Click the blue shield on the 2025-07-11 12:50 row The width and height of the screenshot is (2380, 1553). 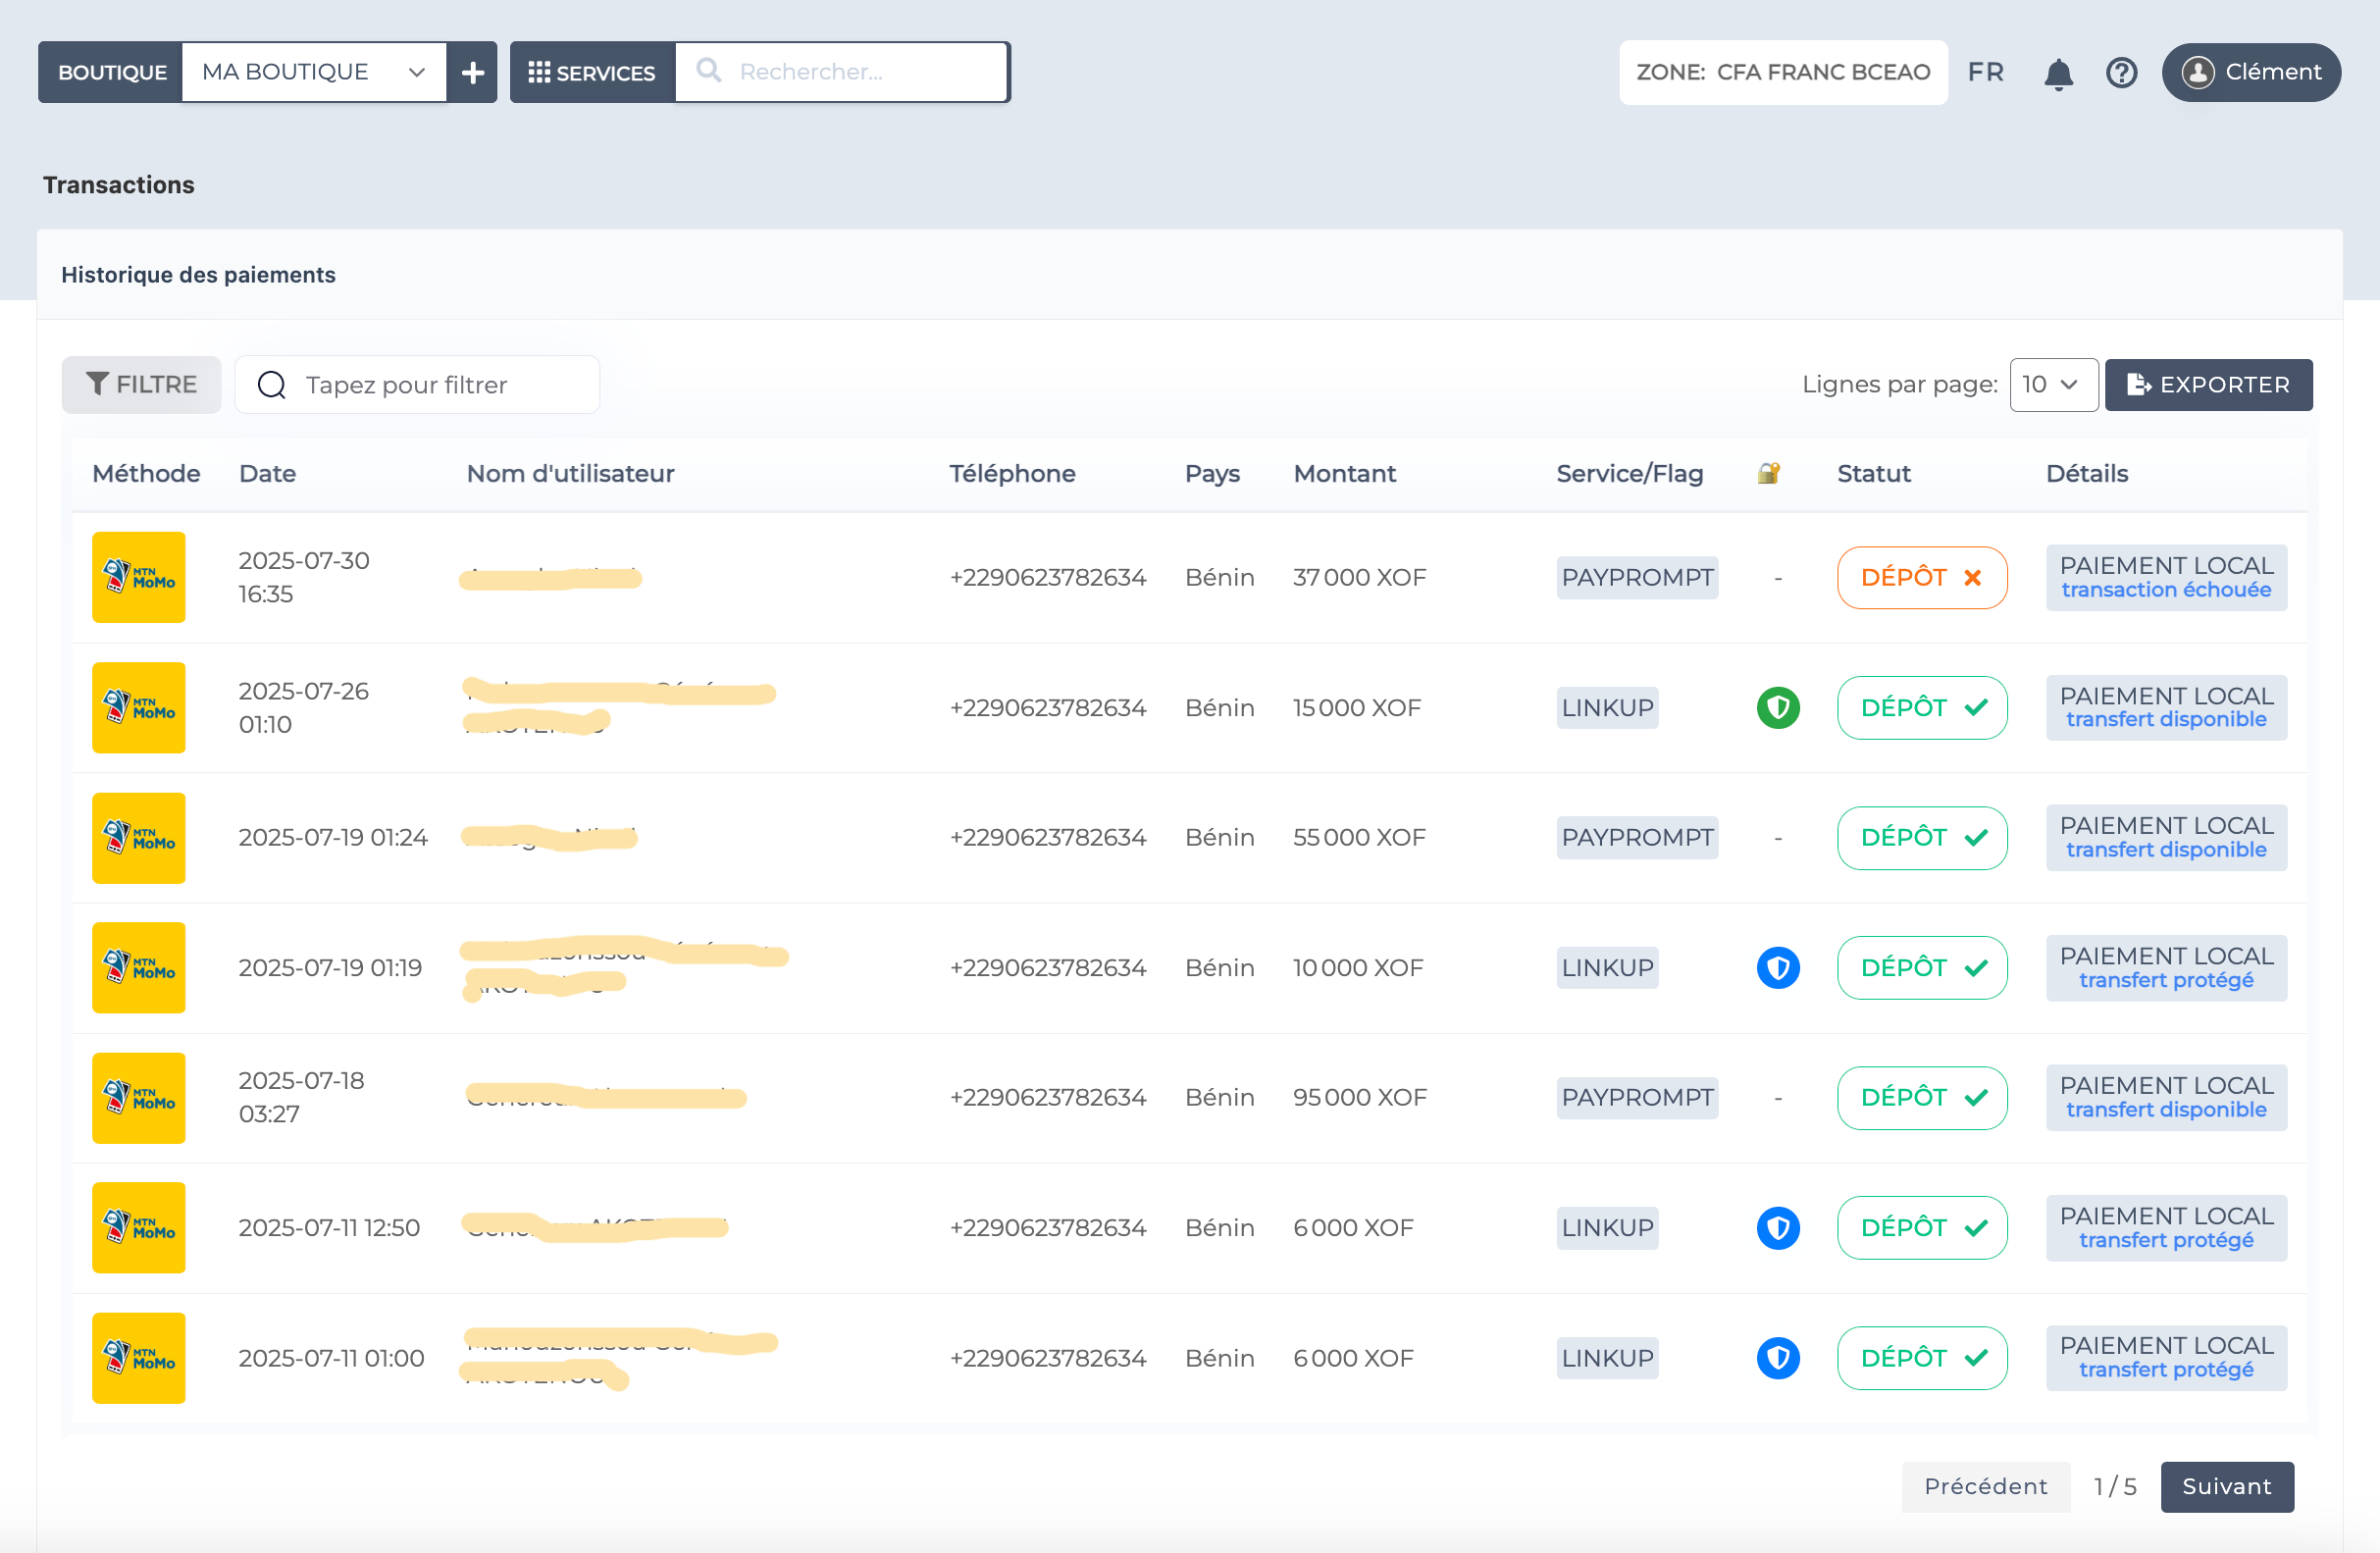[x=1778, y=1227]
